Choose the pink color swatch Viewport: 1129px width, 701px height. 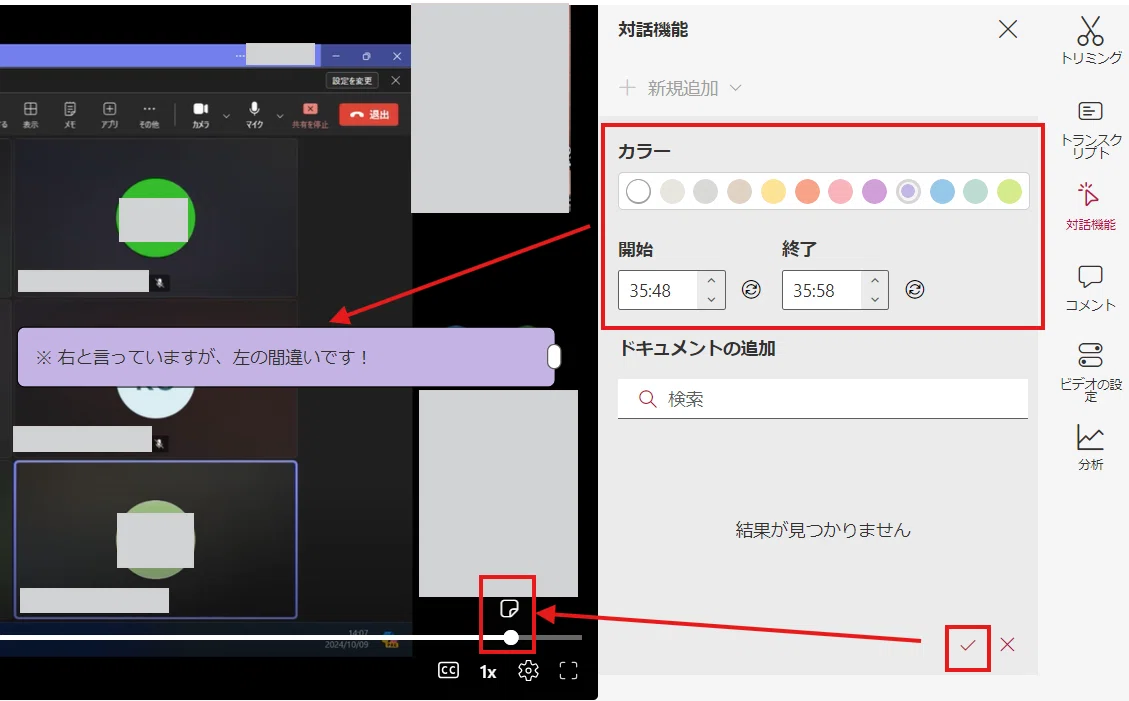(840, 191)
